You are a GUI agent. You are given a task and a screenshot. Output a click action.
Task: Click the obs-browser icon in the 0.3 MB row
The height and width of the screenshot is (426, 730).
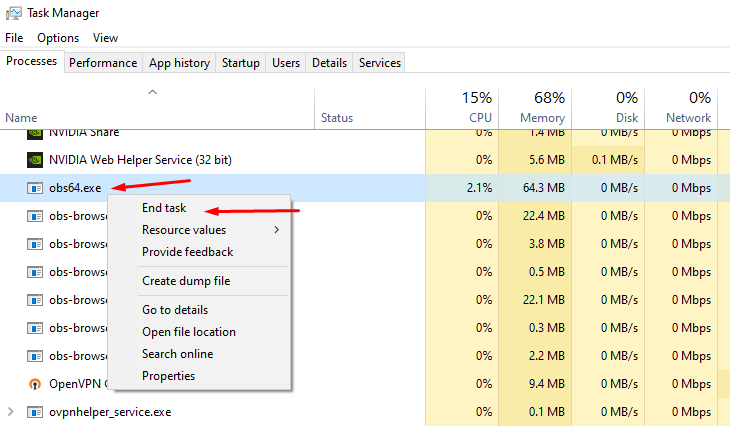[x=35, y=328]
